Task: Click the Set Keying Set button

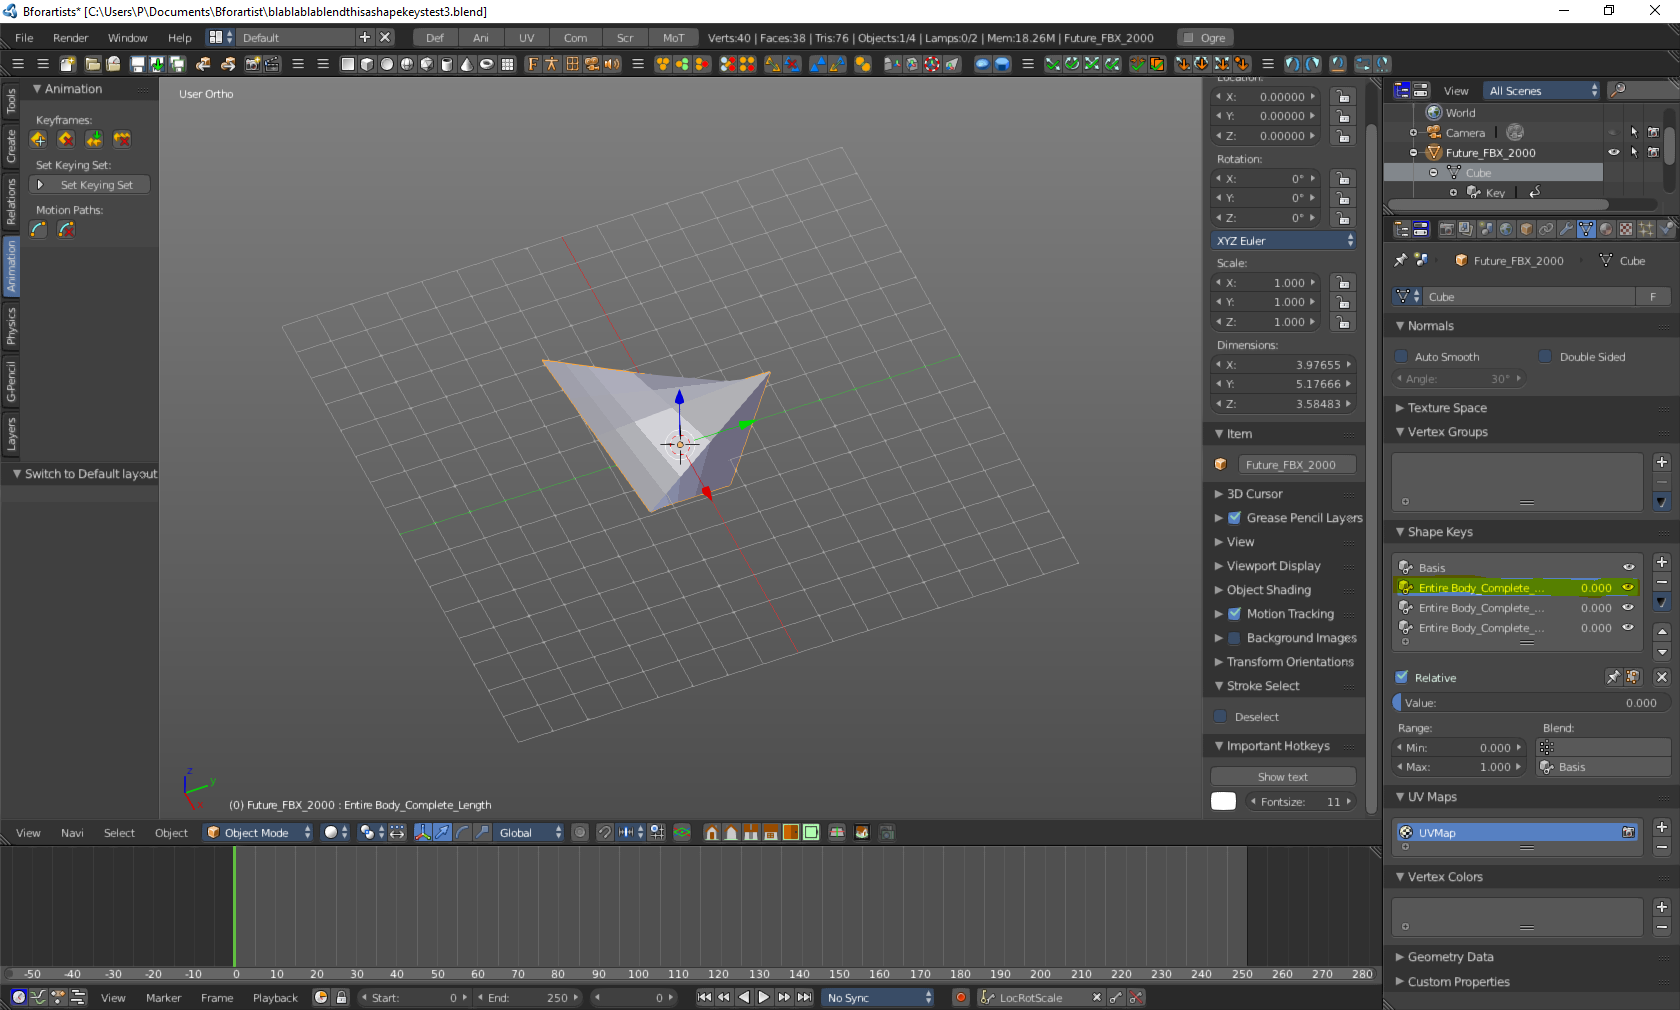Action: point(96,185)
